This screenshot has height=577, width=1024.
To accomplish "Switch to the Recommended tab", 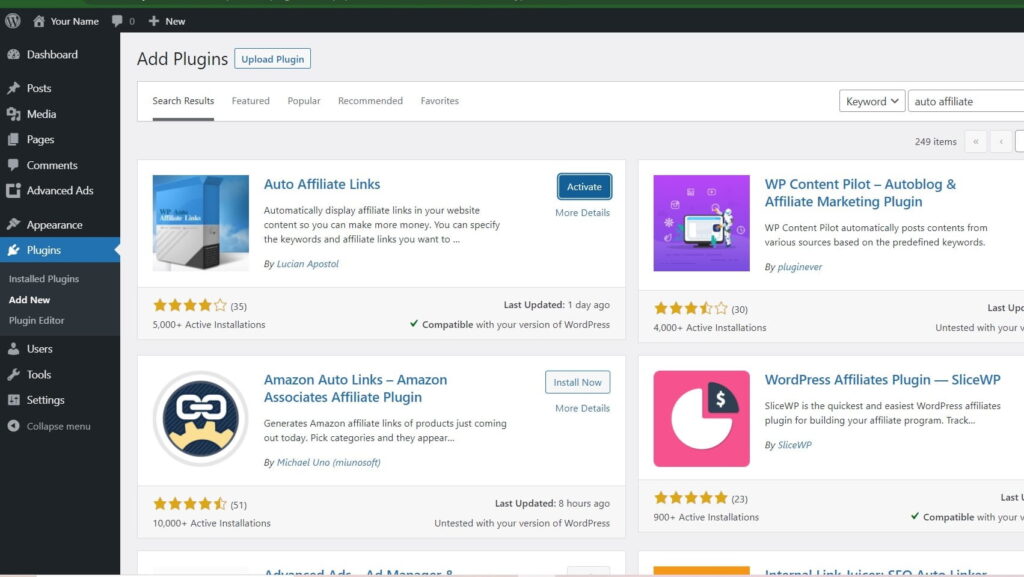I will pos(370,101).
